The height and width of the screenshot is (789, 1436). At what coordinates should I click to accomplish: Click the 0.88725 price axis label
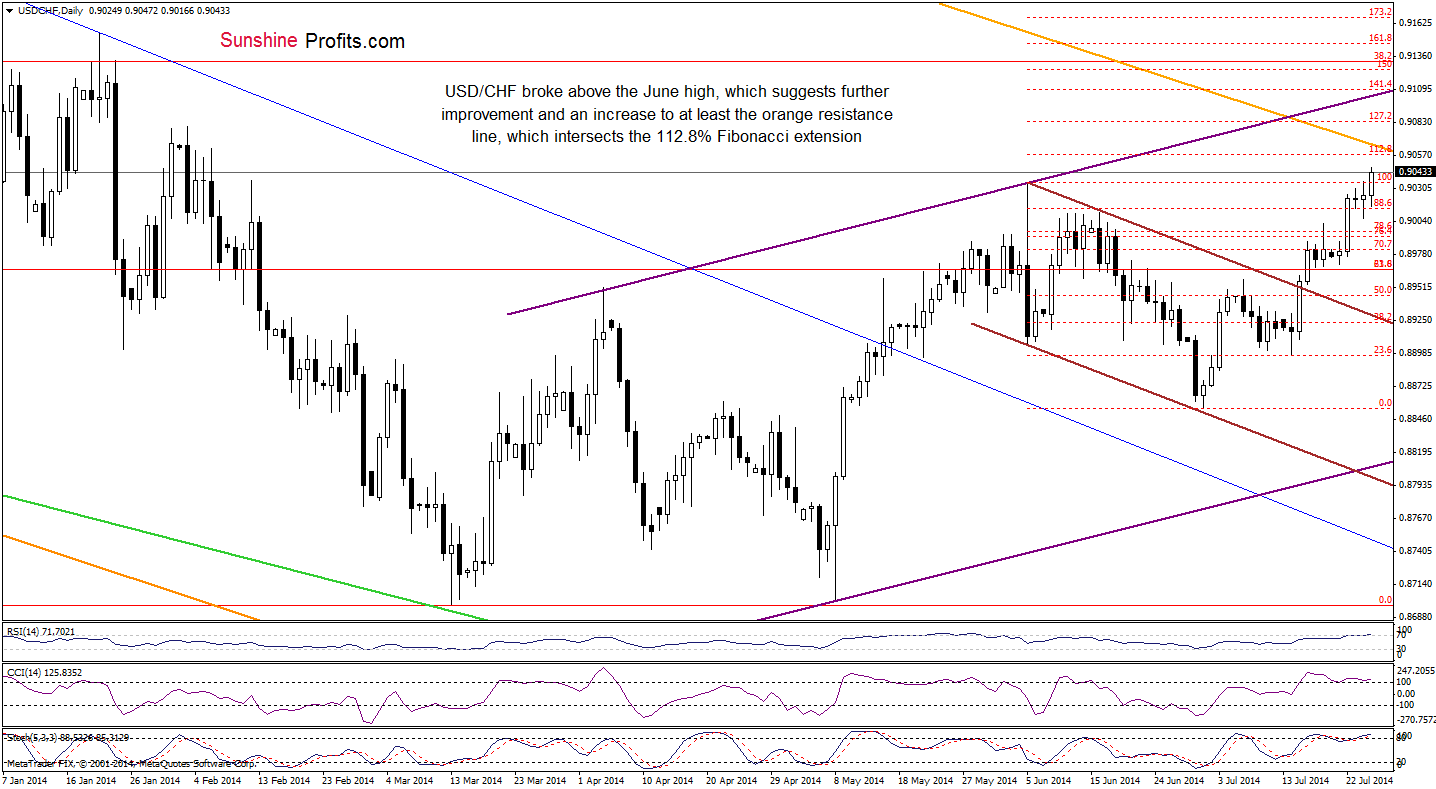pos(1416,385)
